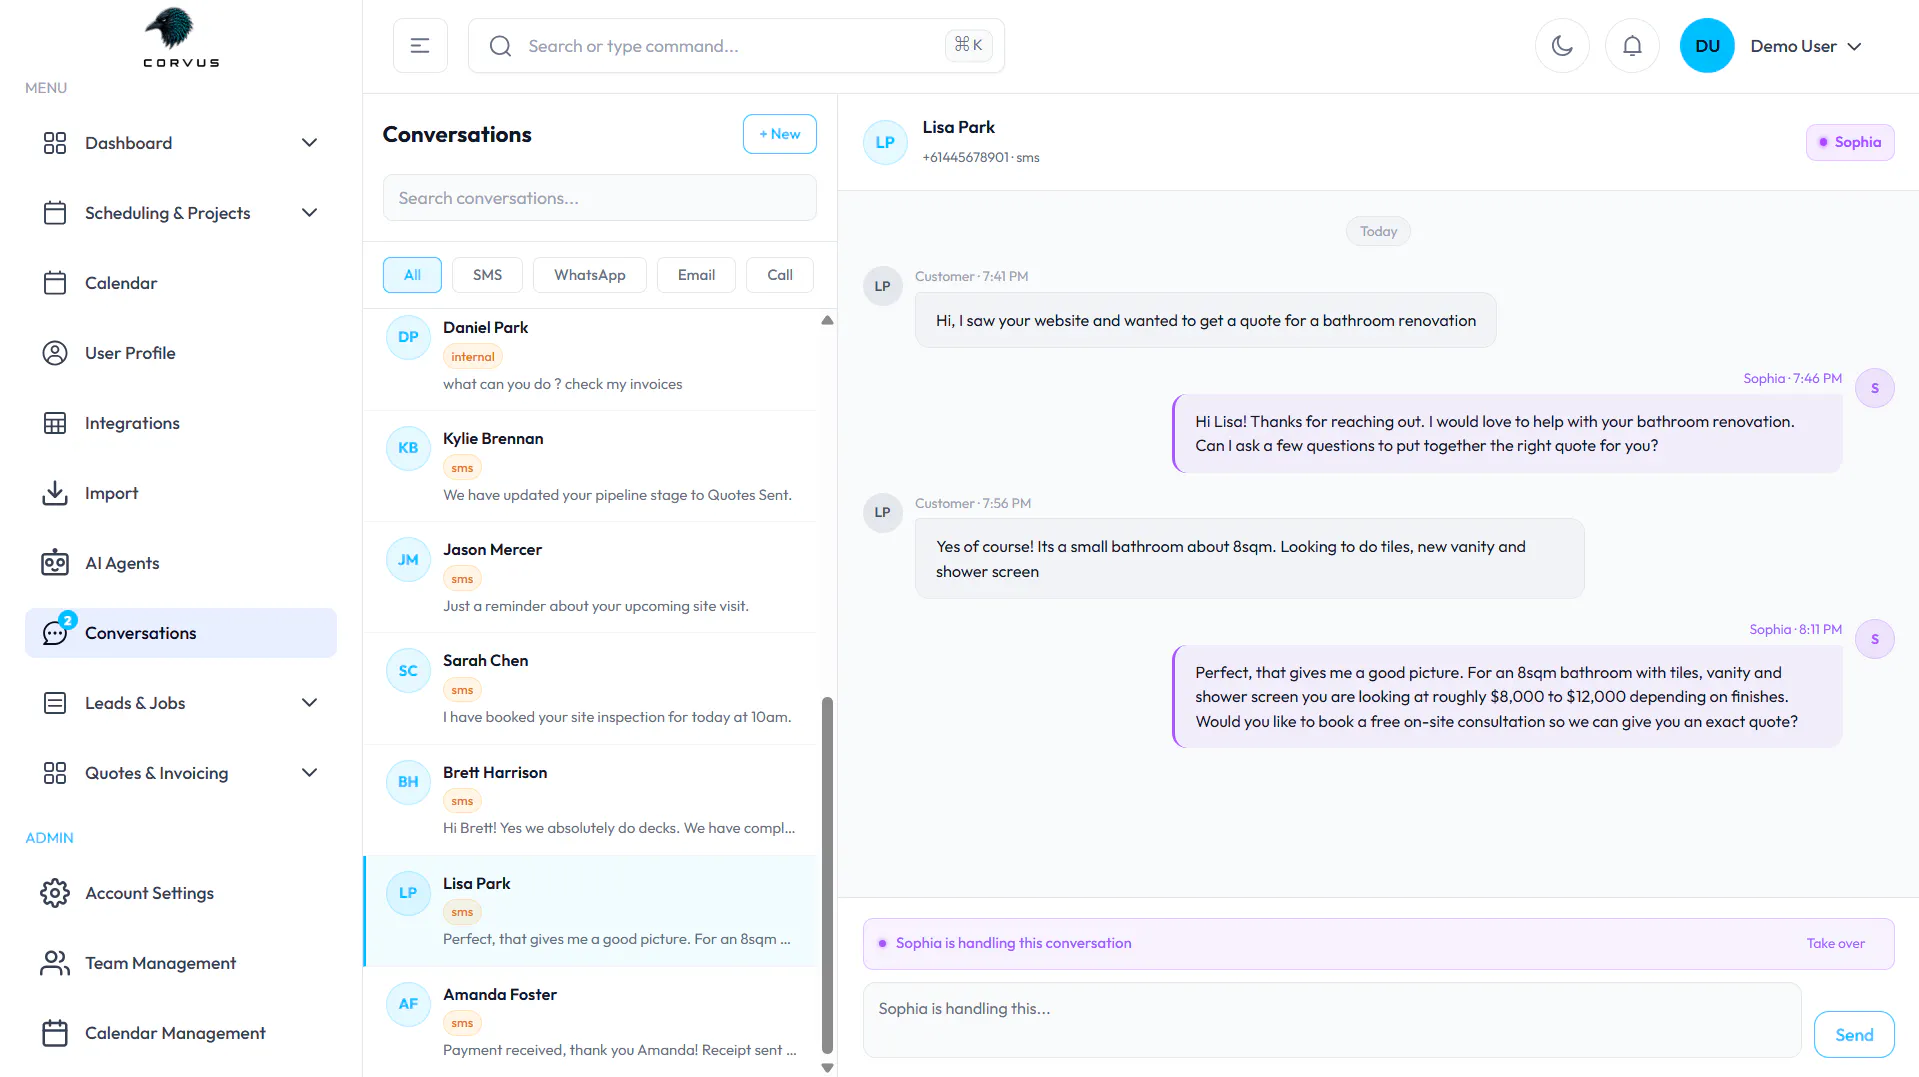
Task: Click the Leads & Jobs list icon
Action: 55,703
